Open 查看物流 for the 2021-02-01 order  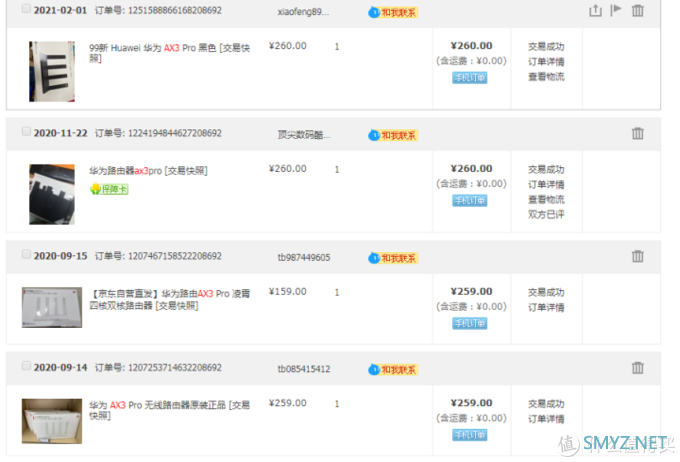pyautogui.click(x=546, y=77)
